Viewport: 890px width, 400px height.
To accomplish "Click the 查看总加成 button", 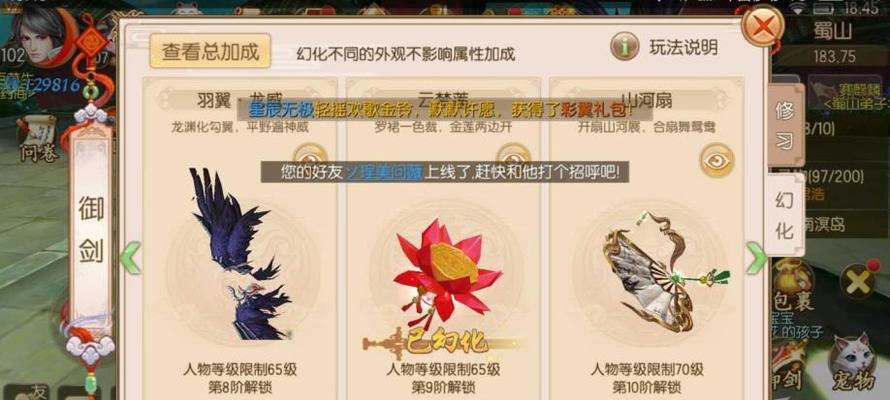I will (x=210, y=51).
